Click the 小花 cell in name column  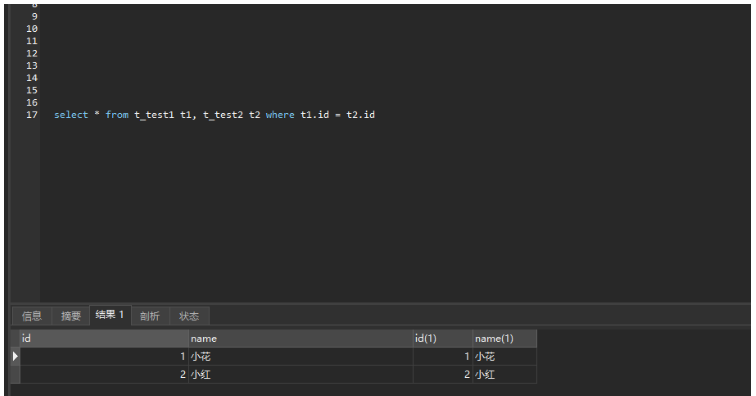coord(301,356)
